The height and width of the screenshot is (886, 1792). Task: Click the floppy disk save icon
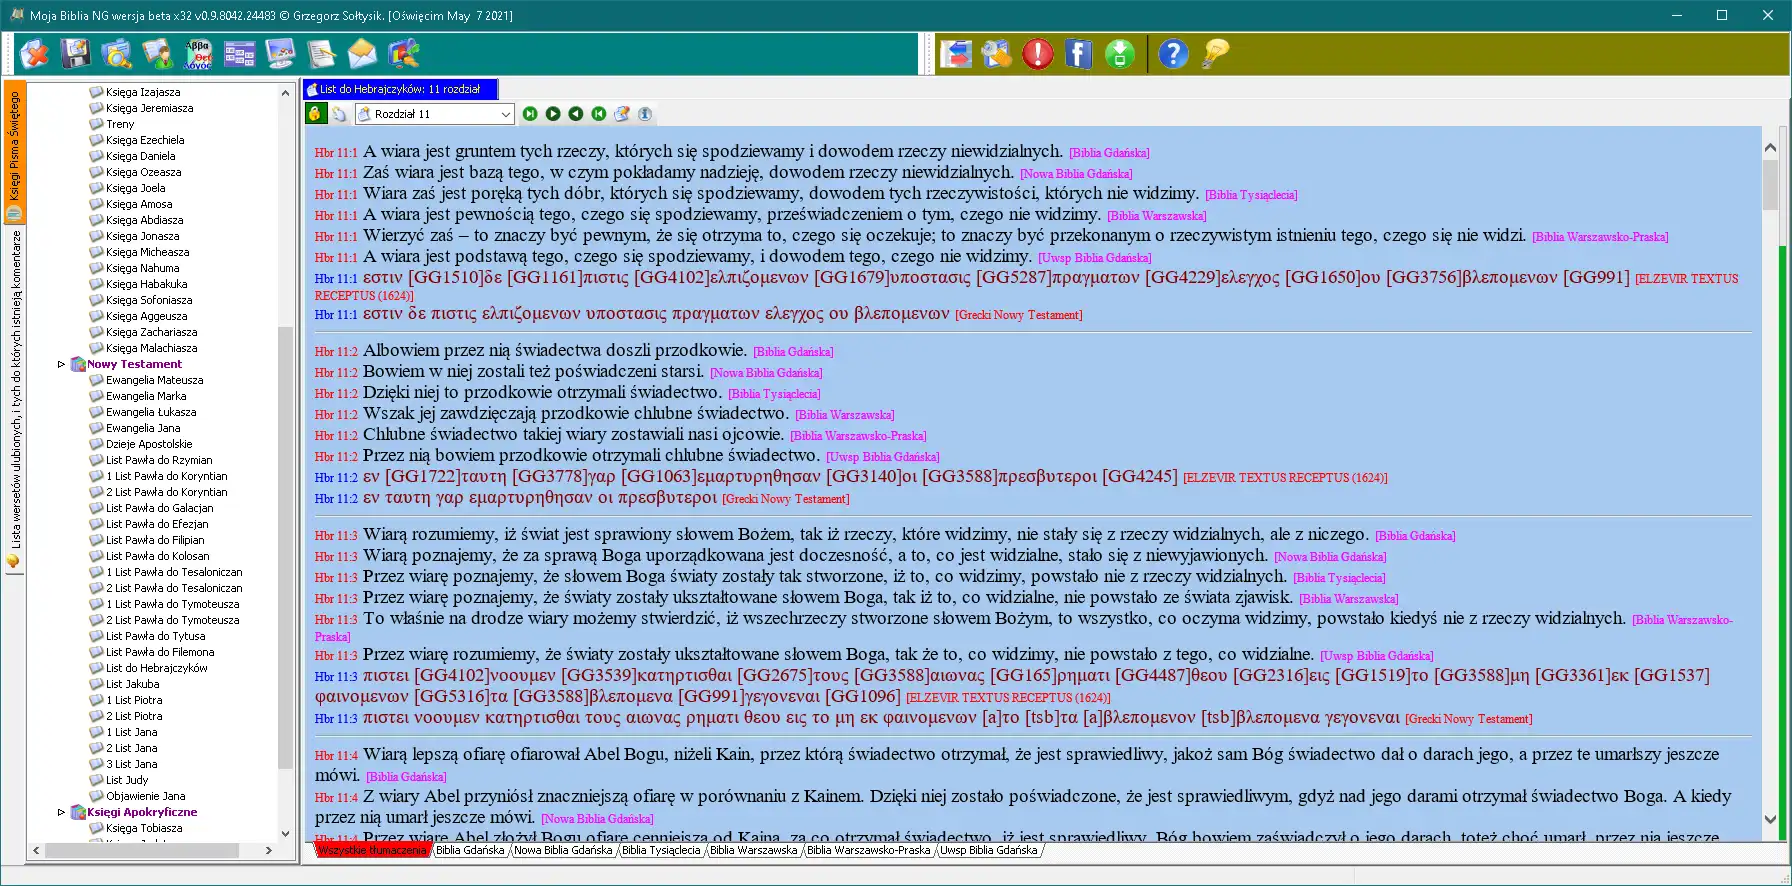click(75, 53)
